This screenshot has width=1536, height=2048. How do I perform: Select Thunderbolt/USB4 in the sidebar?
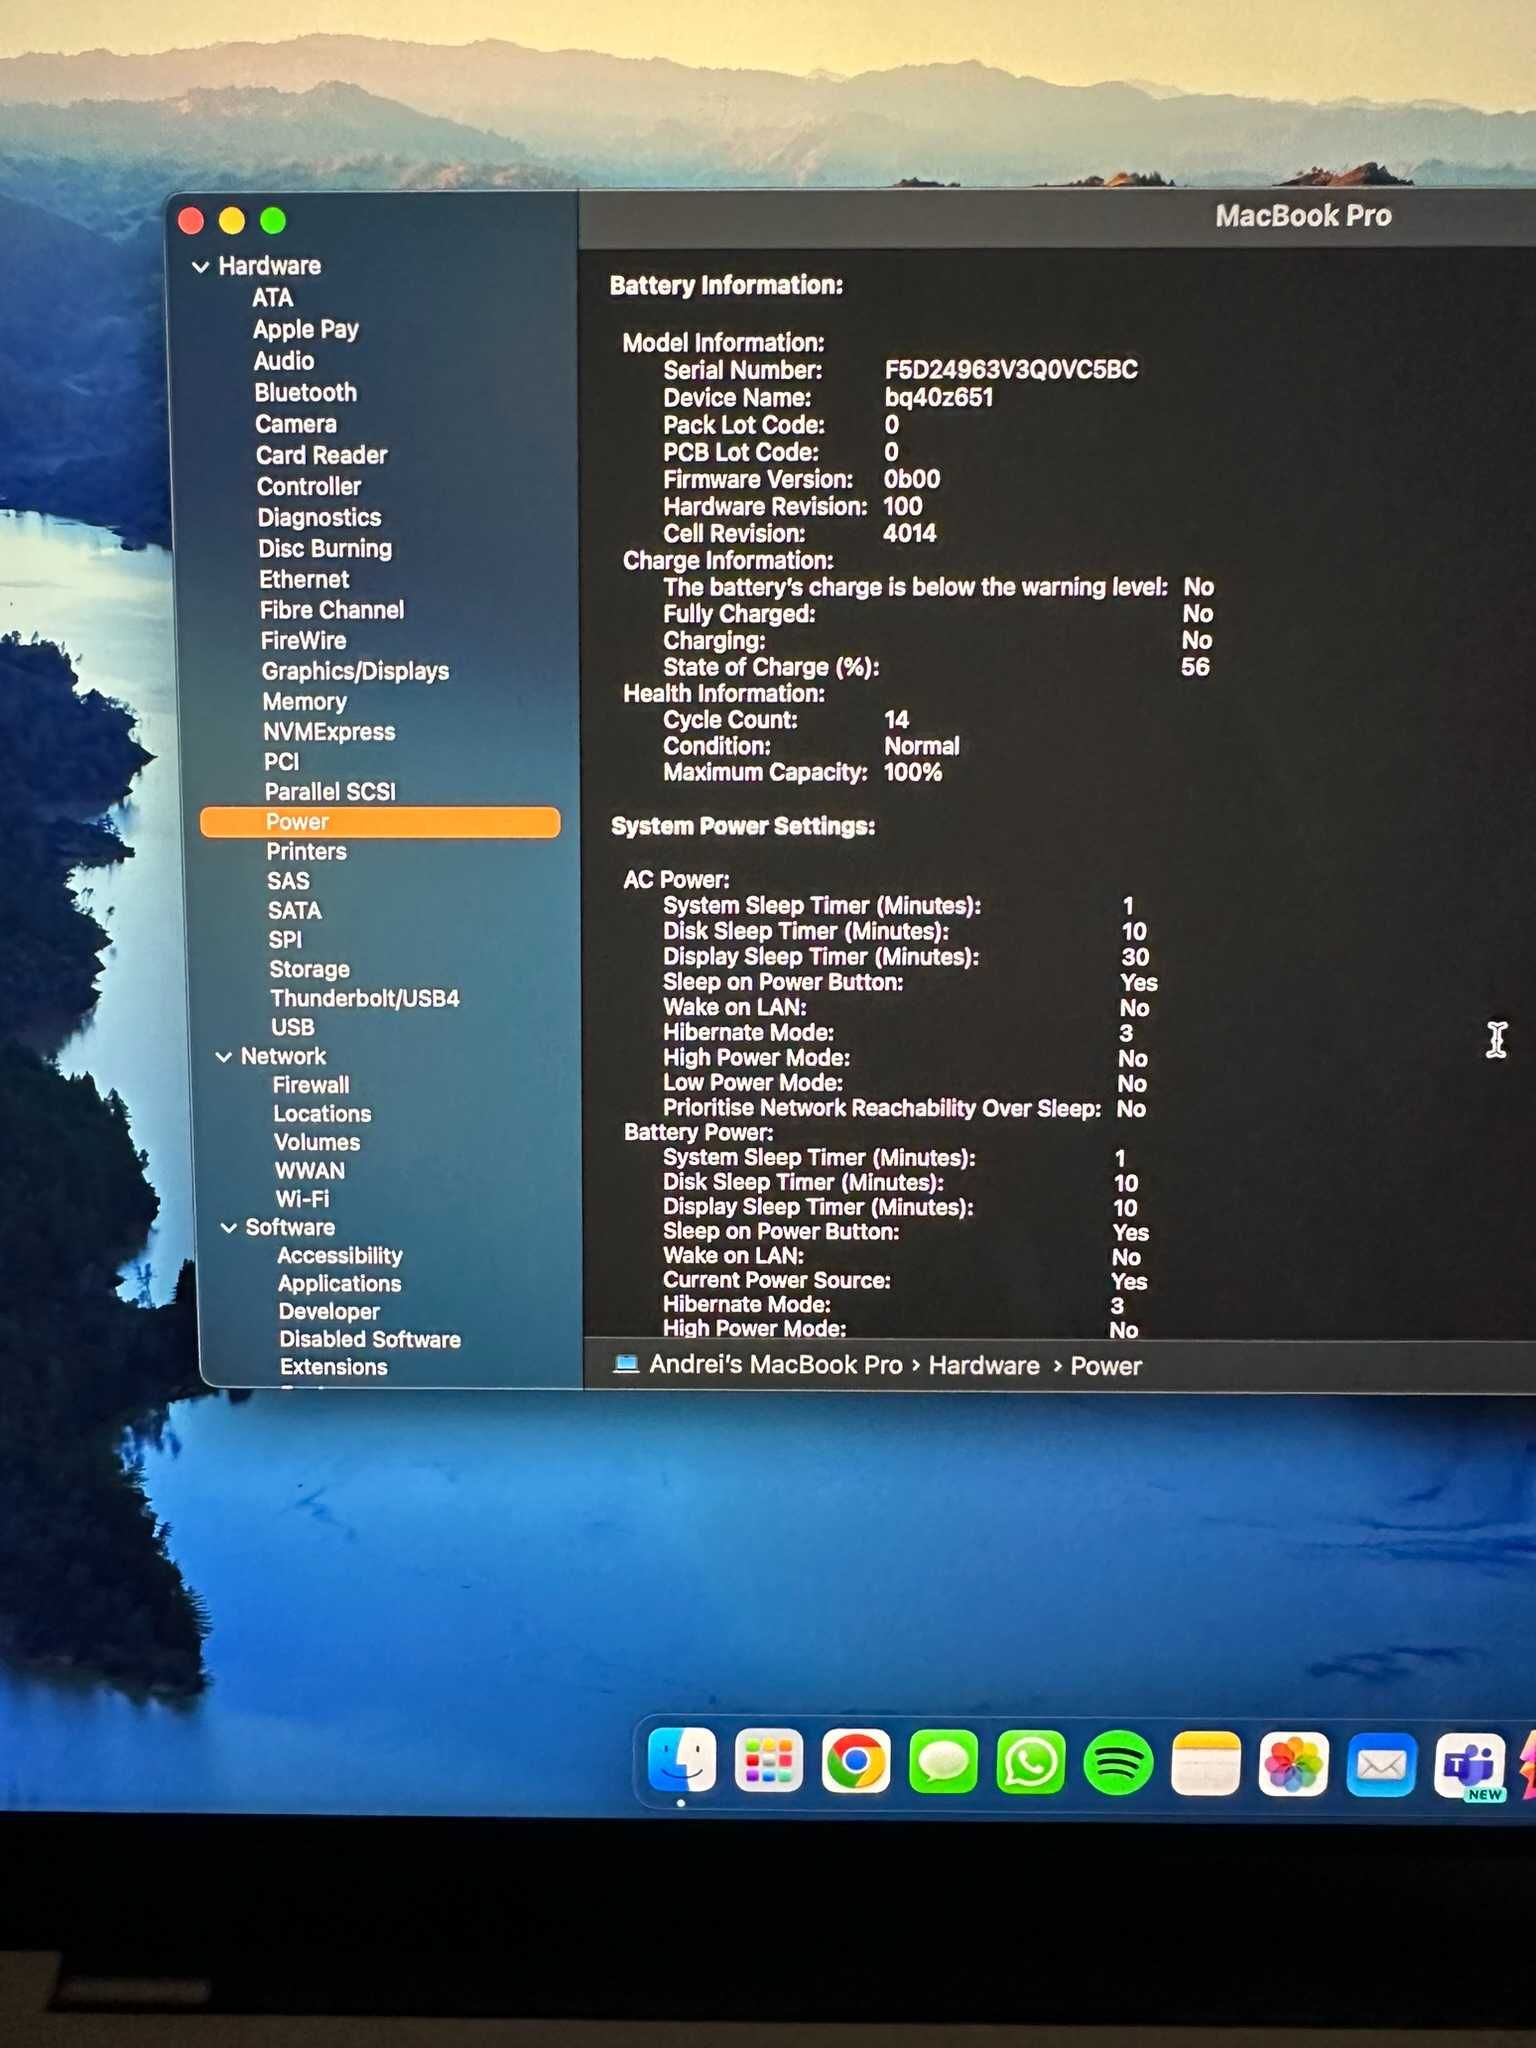click(365, 998)
